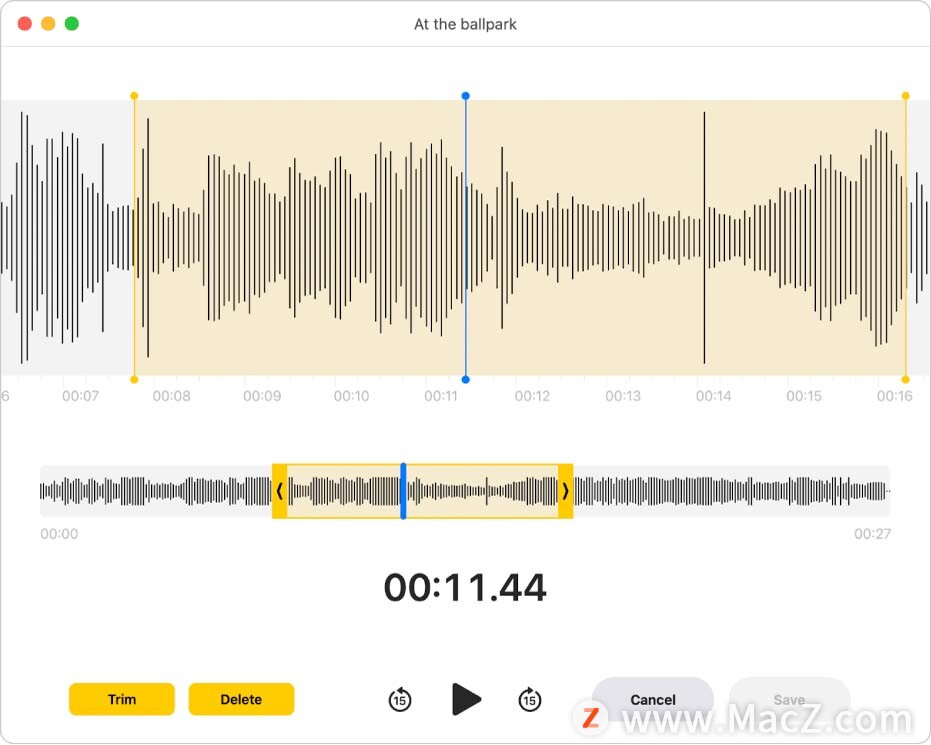Close the window with the red button

pyautogui.click(x=25, y=24)
